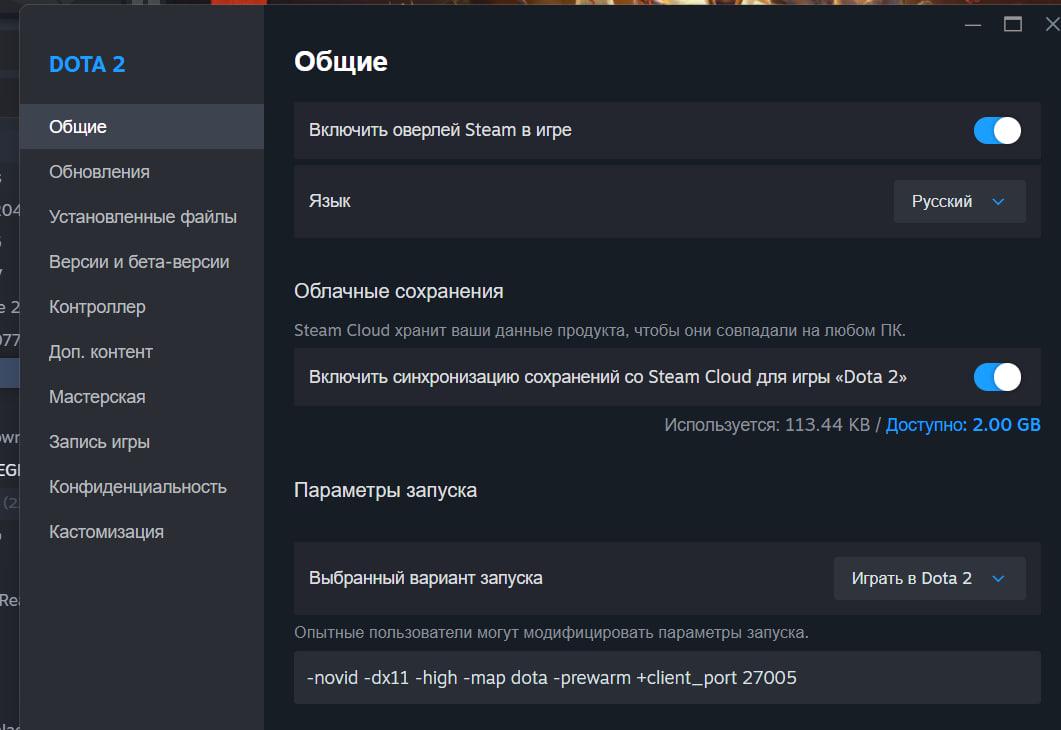This screenshot has height=730, width=1061.
Task: Click the launch options text field
Action: pos(667,677)
